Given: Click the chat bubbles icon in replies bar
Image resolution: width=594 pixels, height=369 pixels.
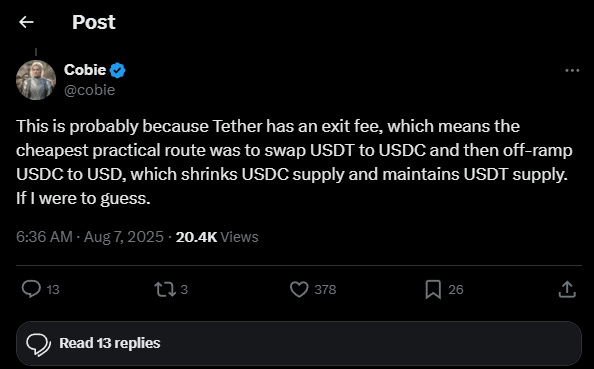Looking at the screenshot, I should tap(38, 344).
